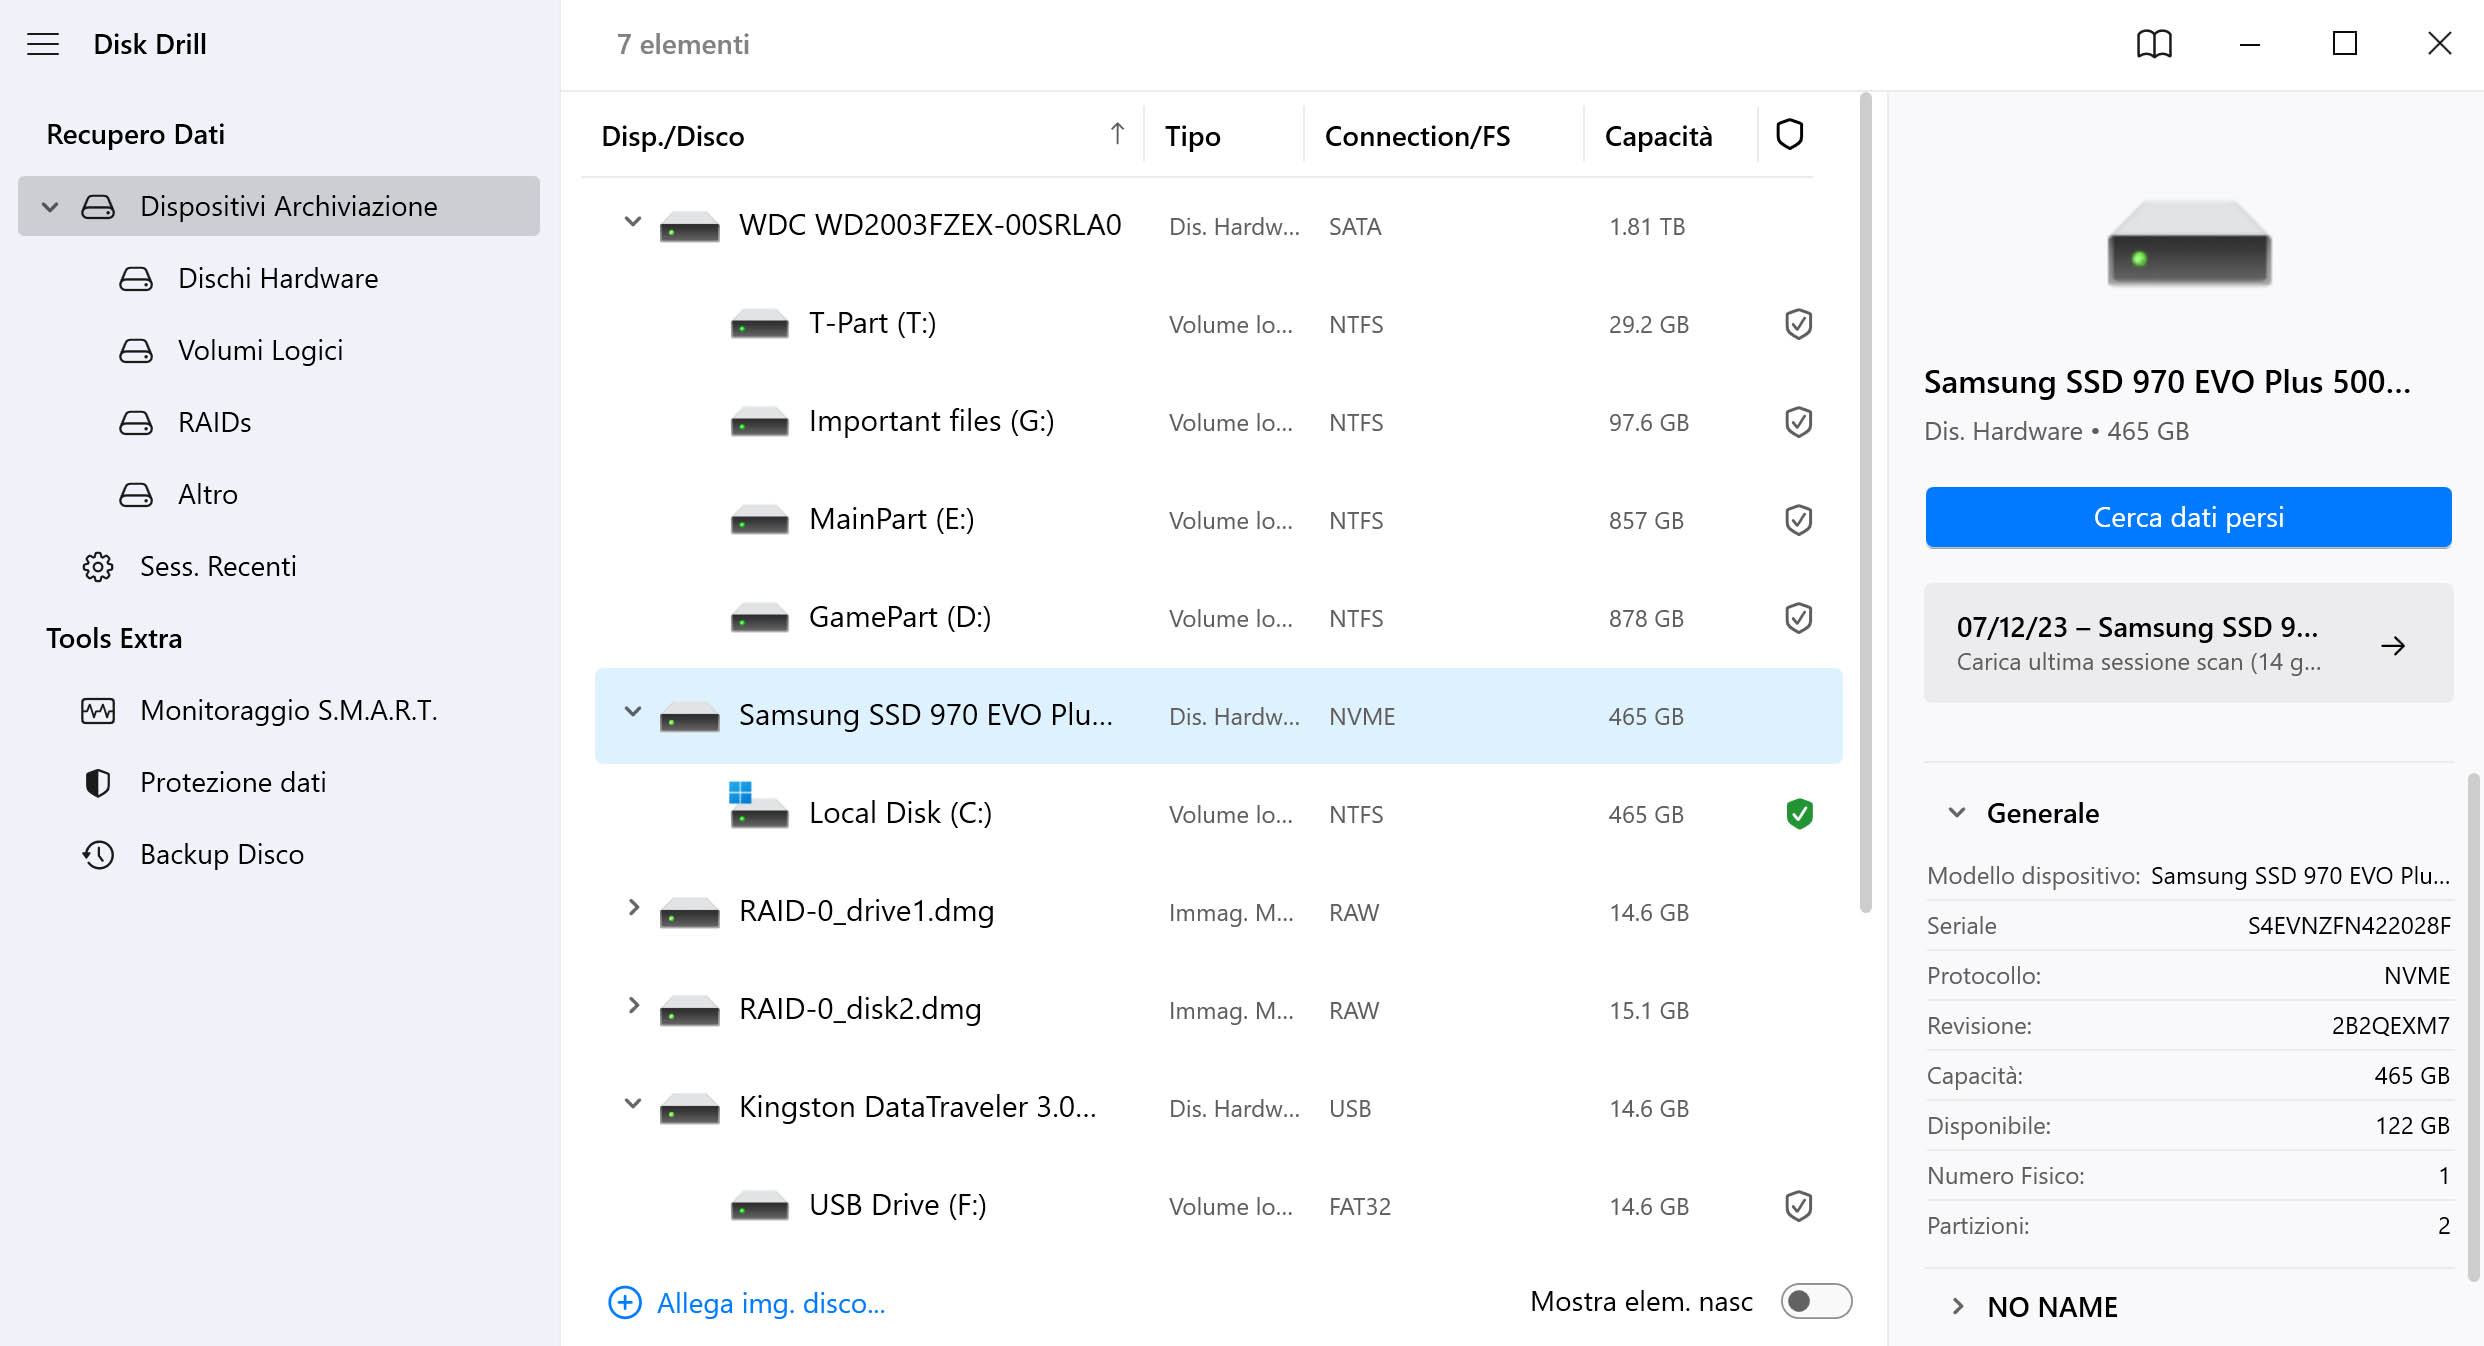Screen dimensions: 2484x1346
Task: Click the WDC WD2003FZEX drive icon
Action: pos(689,227)
